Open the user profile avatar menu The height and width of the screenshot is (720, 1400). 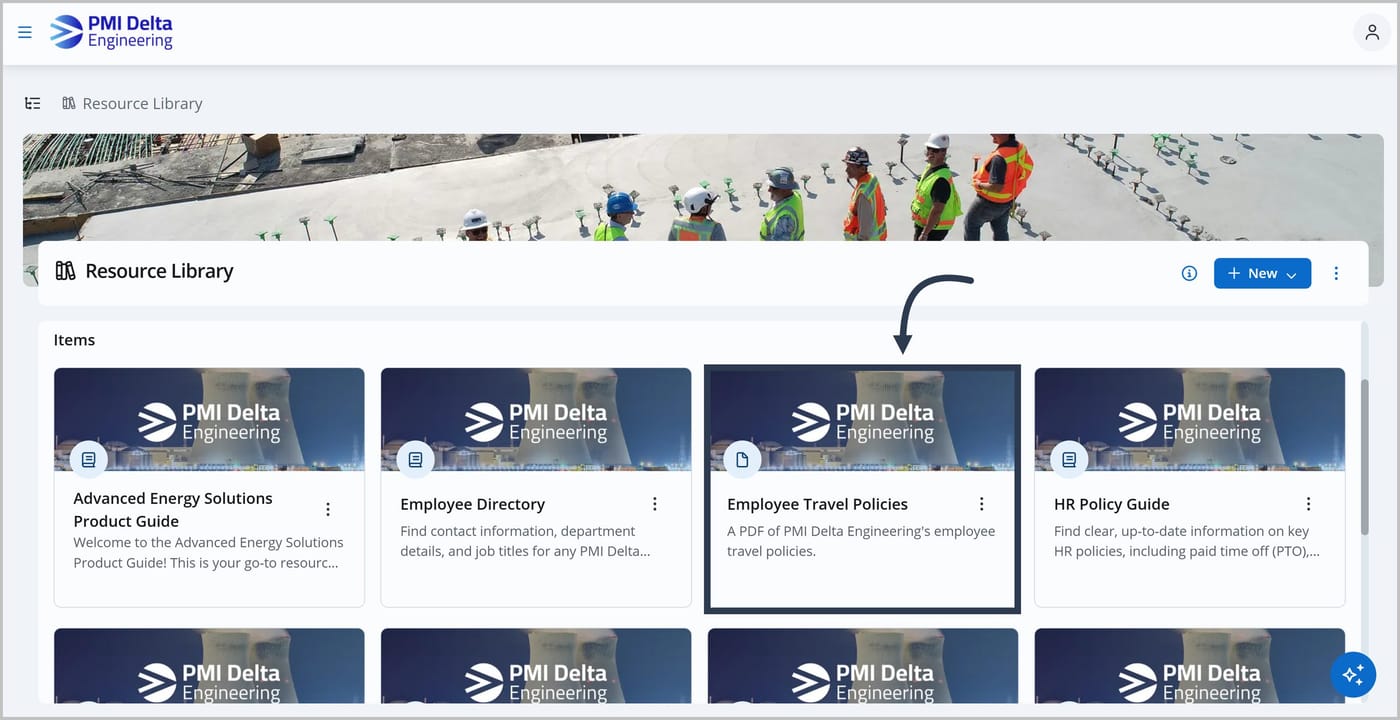(1372, 32)
